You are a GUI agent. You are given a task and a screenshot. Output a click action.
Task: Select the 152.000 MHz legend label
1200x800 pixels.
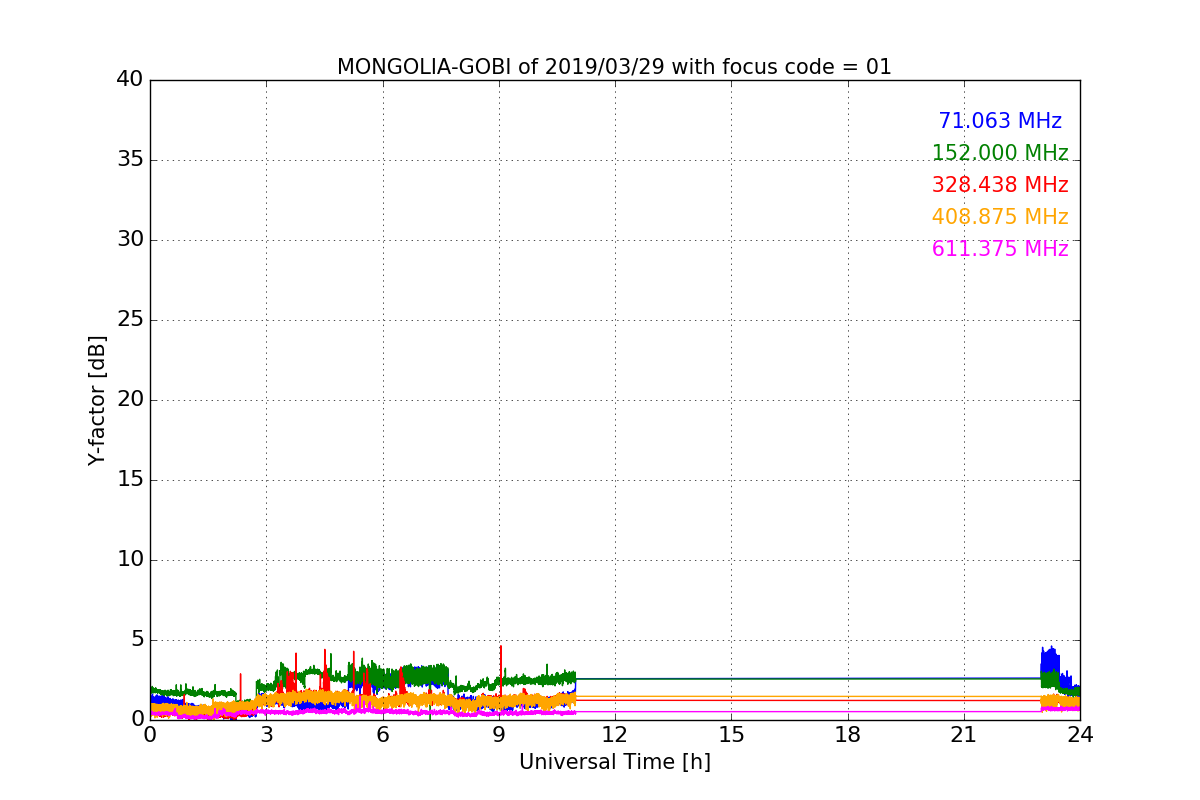1000,153
